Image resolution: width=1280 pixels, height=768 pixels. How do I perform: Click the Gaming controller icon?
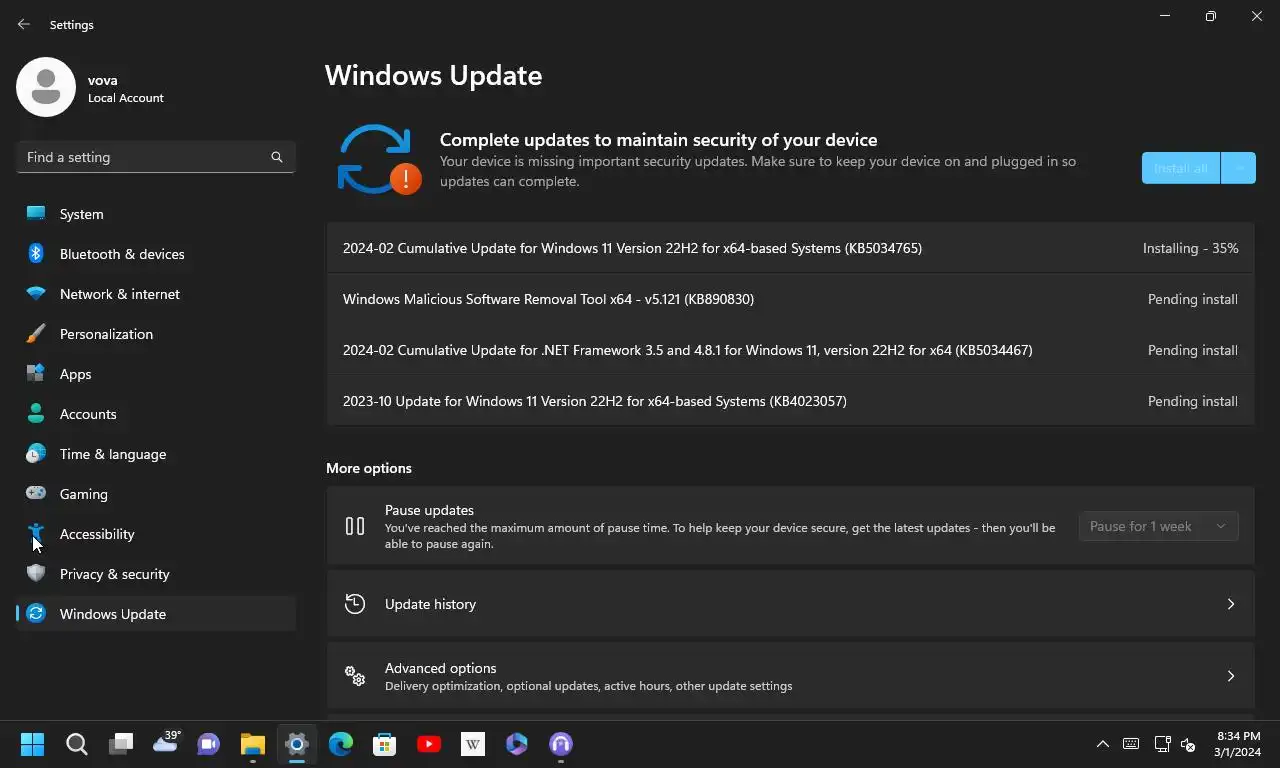click(x=36, y=493)
